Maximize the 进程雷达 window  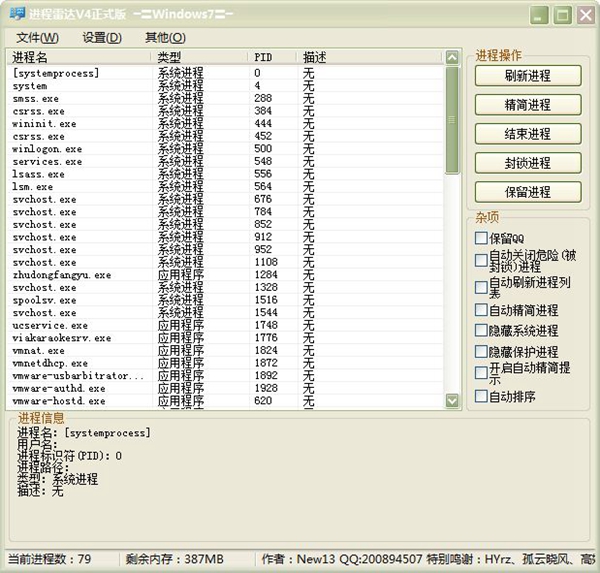click(x=562, y=15)
